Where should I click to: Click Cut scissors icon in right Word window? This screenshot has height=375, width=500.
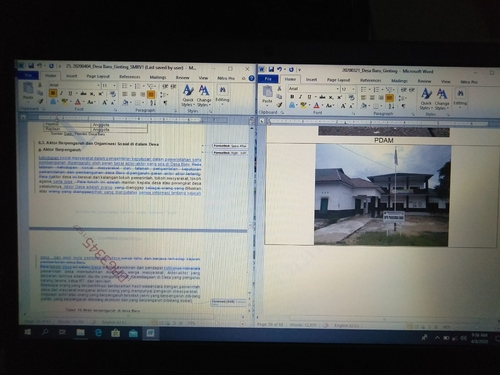(279, 89)
